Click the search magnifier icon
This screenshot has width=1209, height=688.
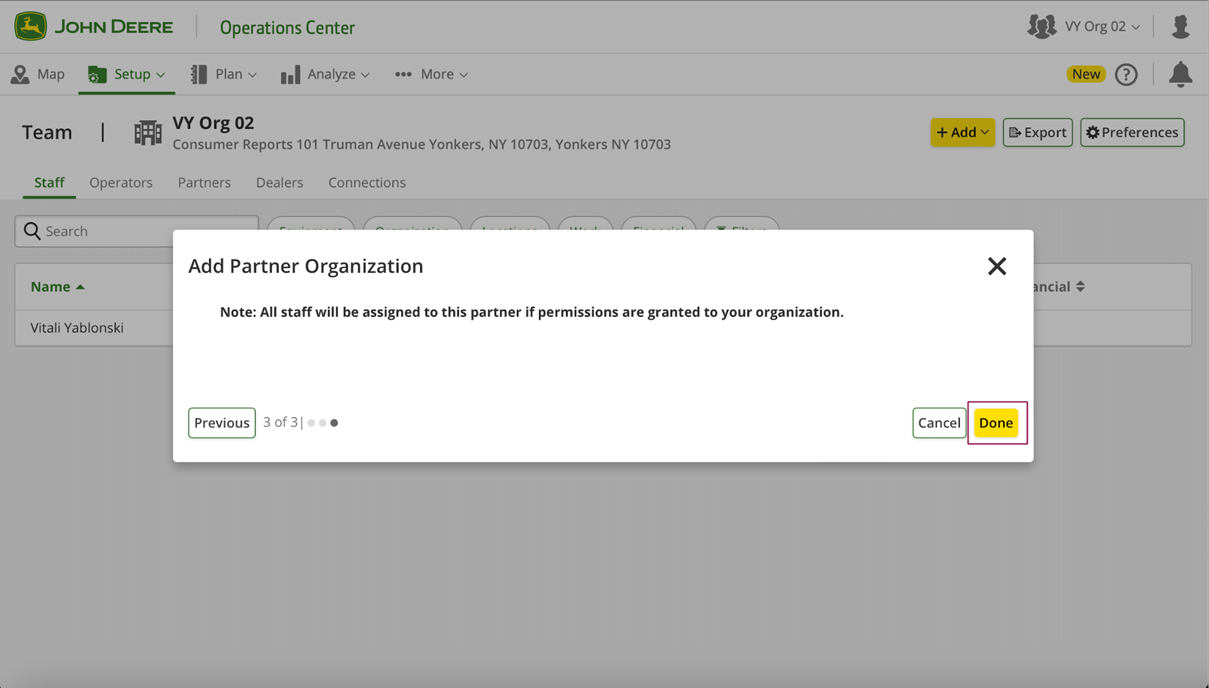[x=32, y=231]
